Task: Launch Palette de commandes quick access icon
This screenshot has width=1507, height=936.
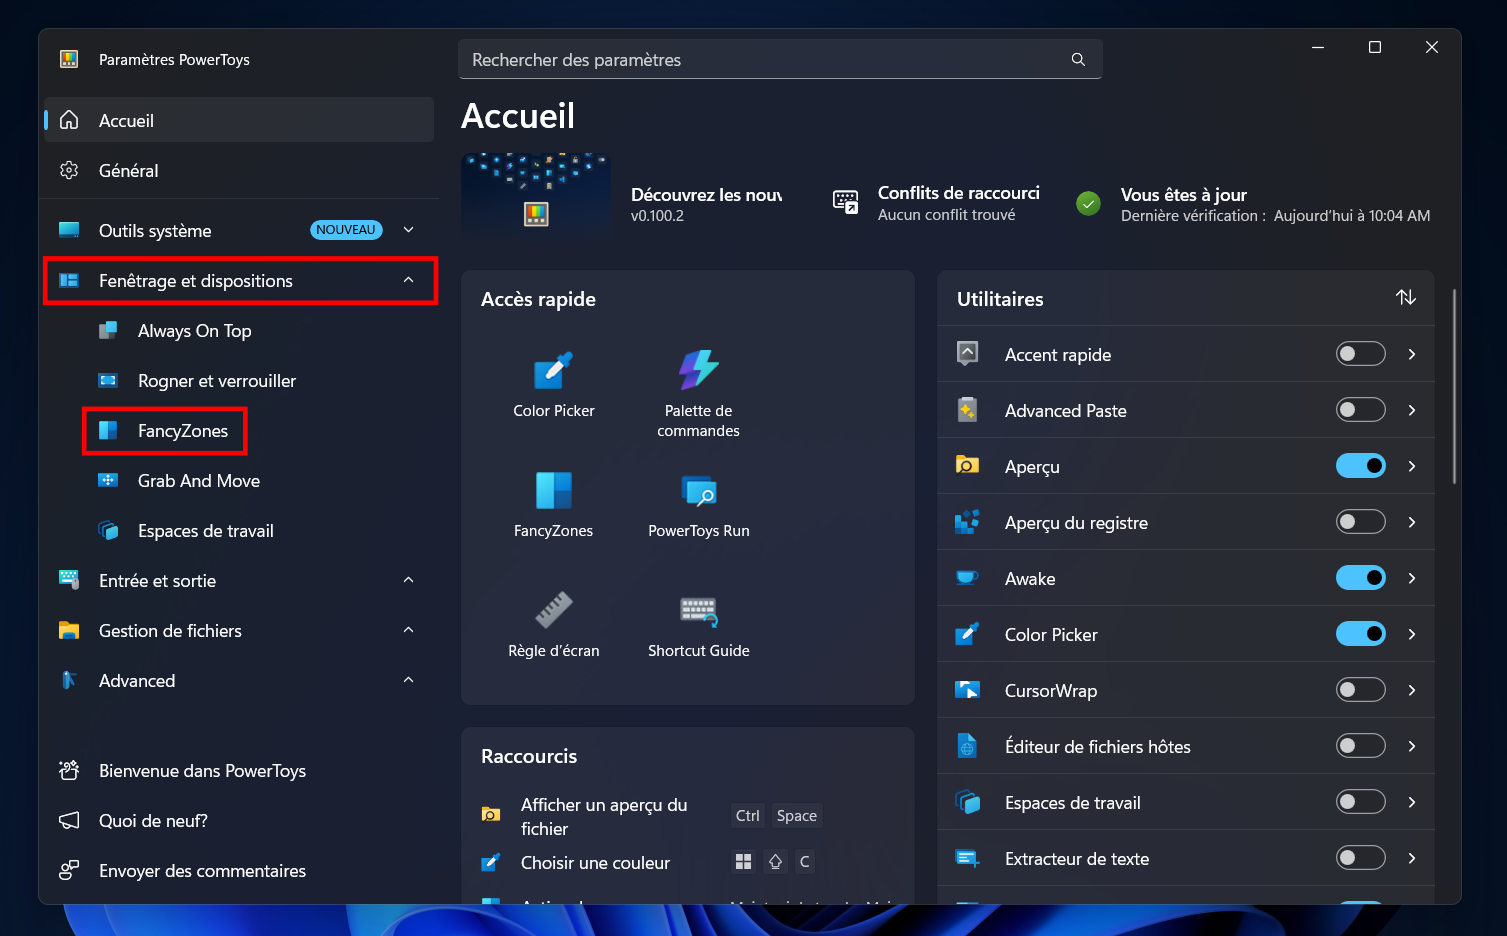Action: click(x=698, y=393)
